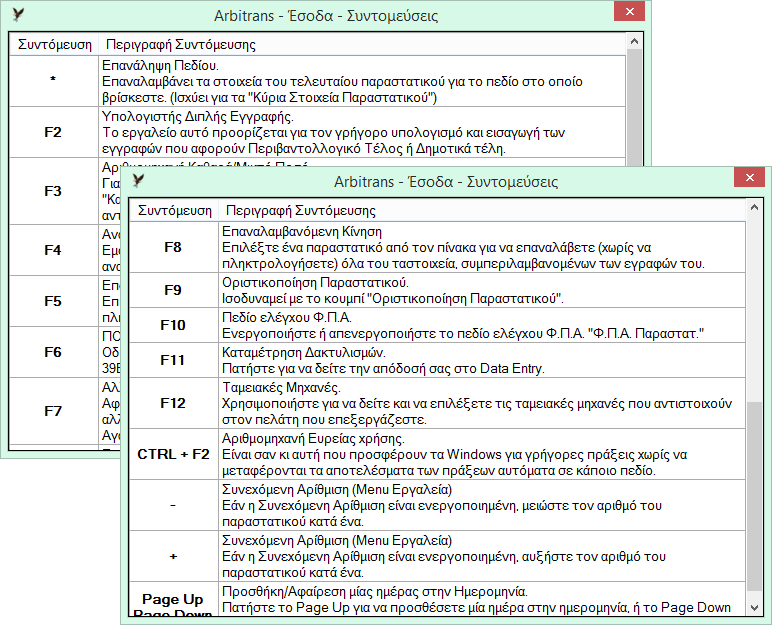Select the F9 shortcut cell
Screen dimensions: 773x625
pyautogui.click(x=174, y=290)
